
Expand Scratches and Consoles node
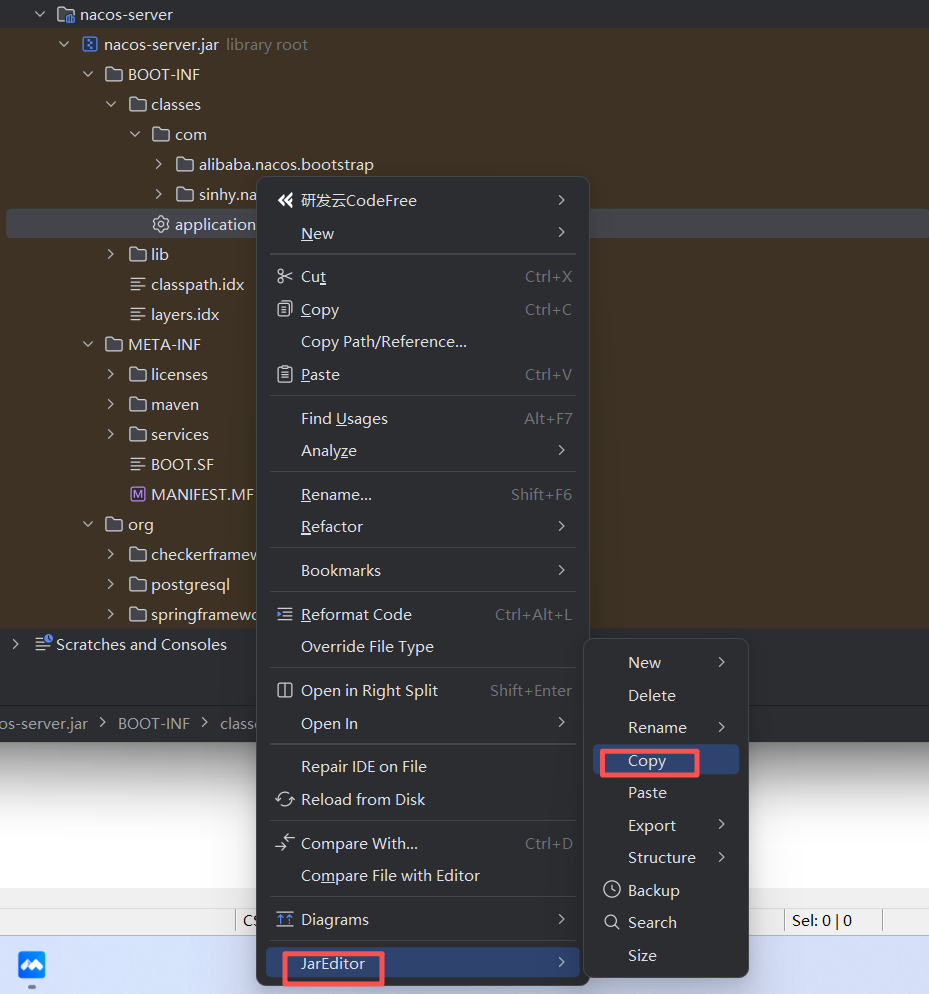tap(16, 644)
